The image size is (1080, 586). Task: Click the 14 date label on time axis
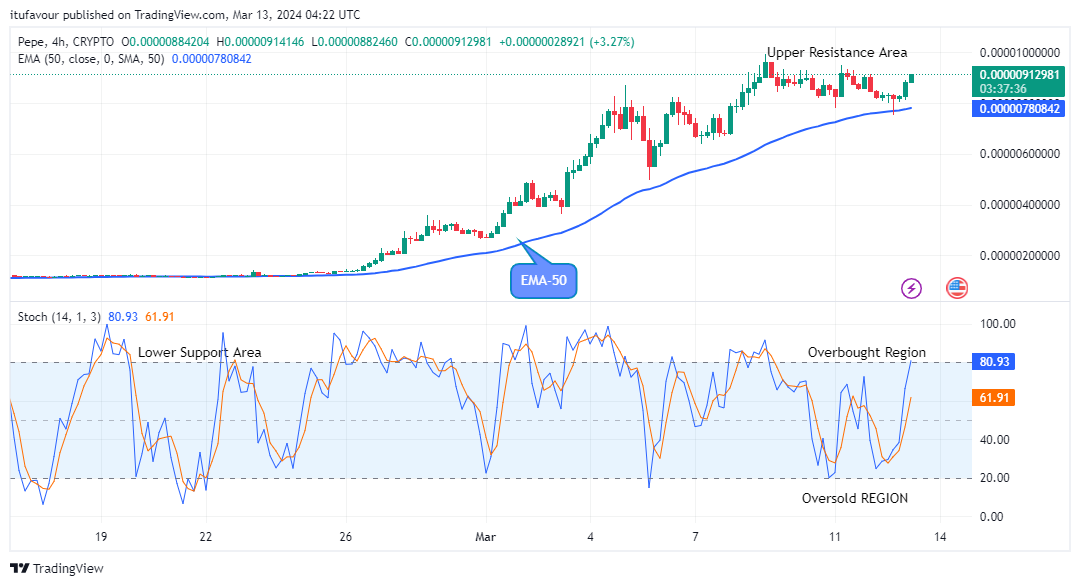point(940,536)
